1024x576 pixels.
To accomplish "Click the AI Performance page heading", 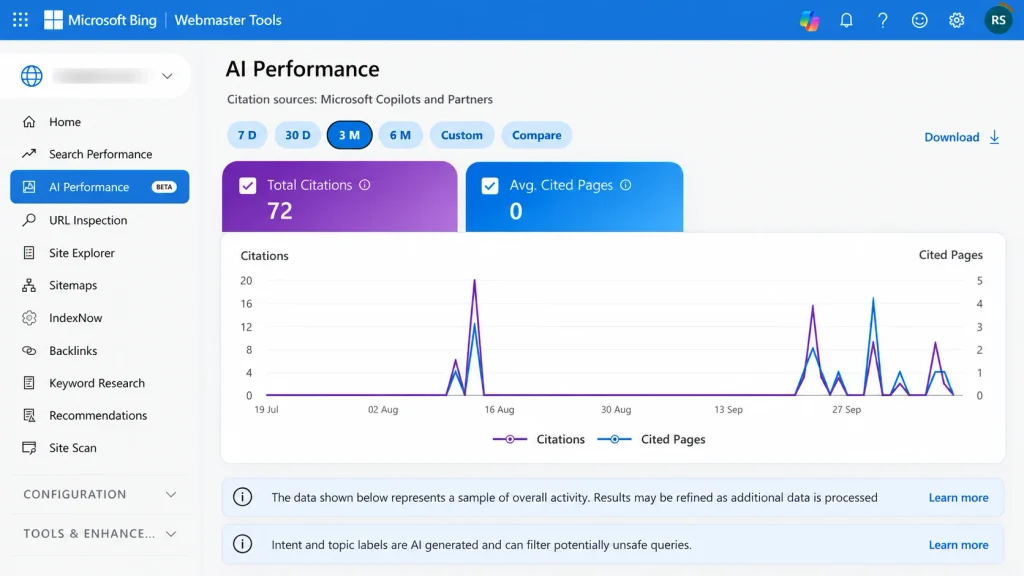I will [302, 69].
